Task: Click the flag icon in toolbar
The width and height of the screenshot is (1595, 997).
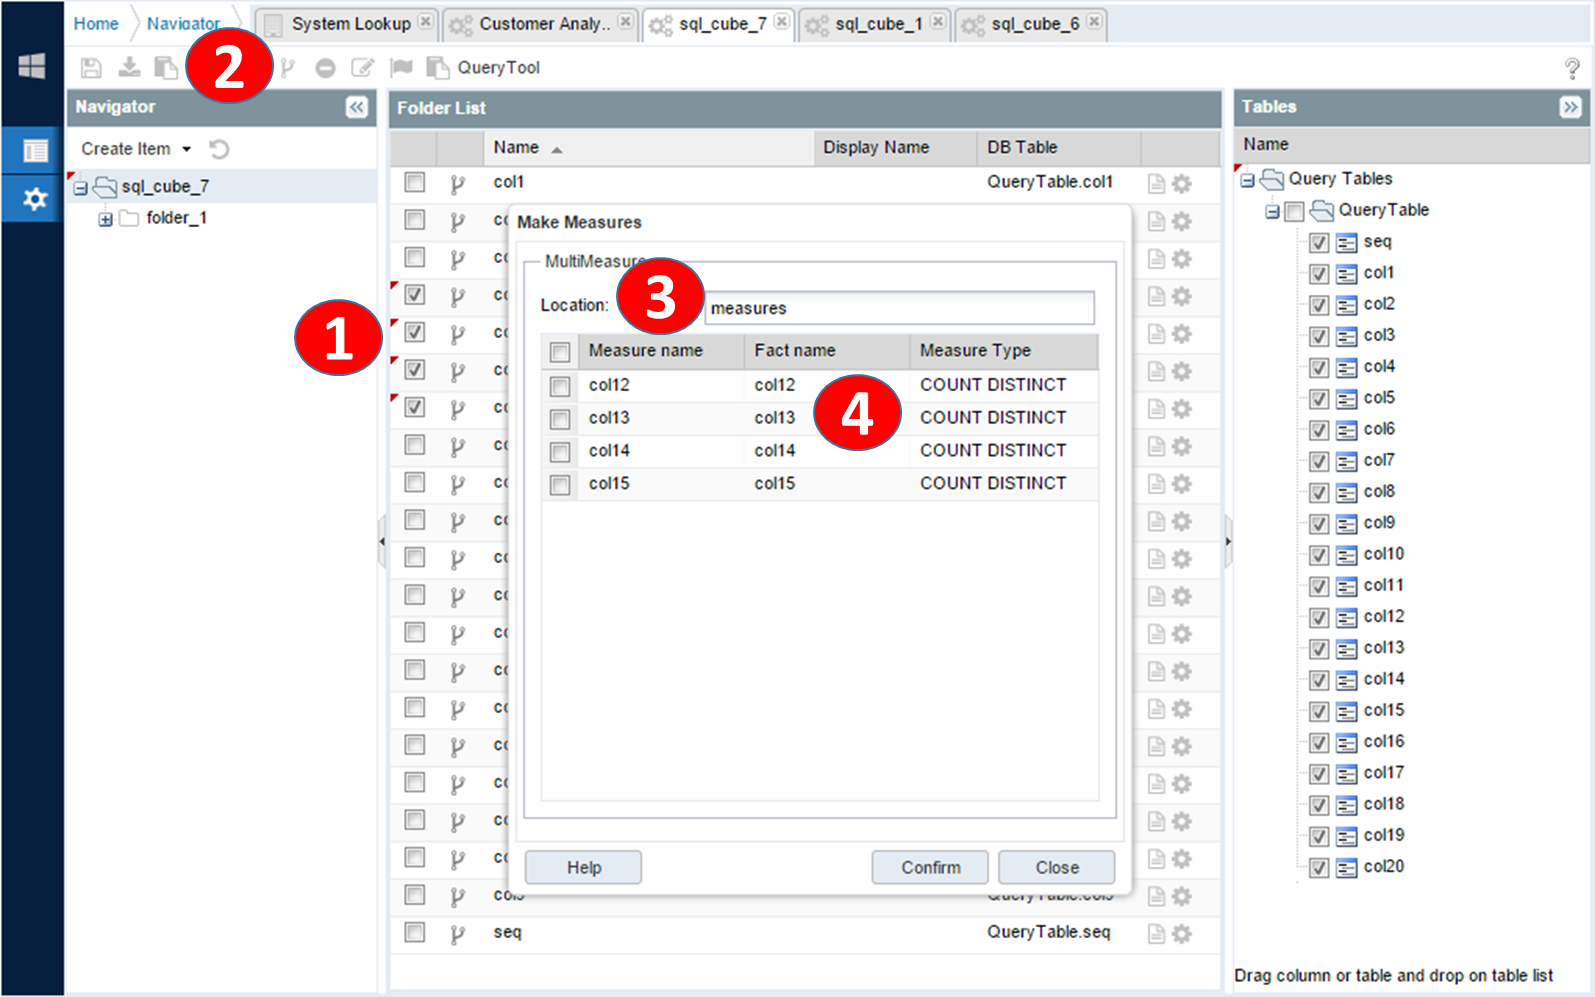Action: point(401,67)
